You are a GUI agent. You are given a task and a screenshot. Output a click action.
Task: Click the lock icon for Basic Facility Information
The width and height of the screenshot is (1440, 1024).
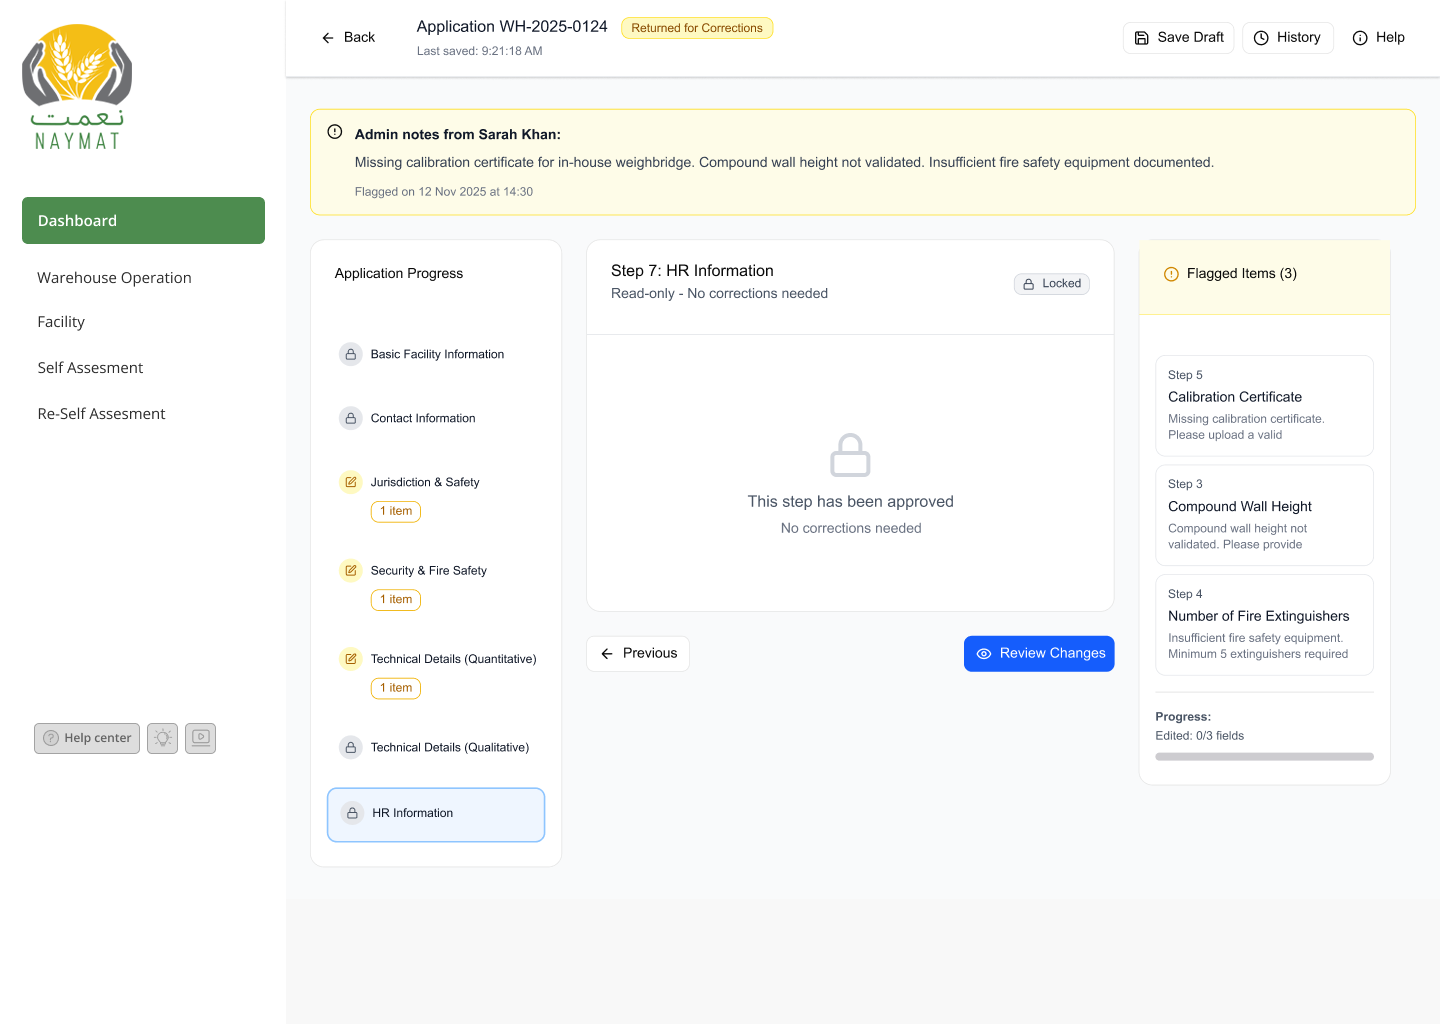(x=351, y=354)
